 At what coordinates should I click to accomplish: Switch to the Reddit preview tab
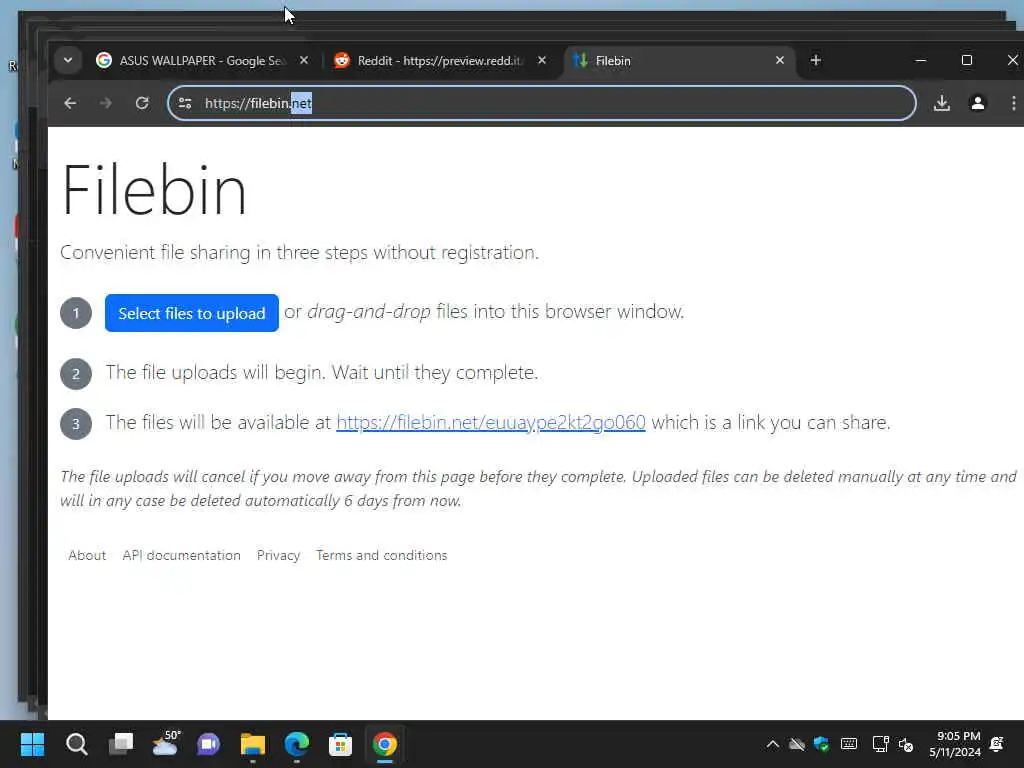(432, 61)
